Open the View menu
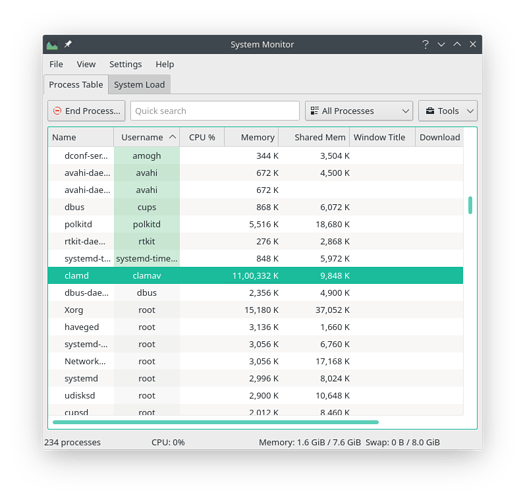The height and width of the screenshot is (500, 525). (86, 64)
